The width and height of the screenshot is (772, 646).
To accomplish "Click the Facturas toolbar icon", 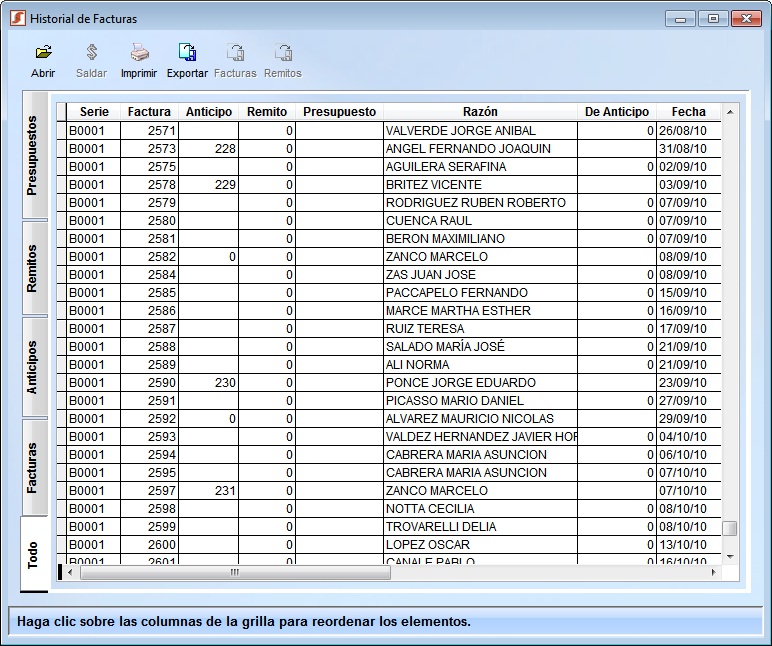I will tap(235, 53).
